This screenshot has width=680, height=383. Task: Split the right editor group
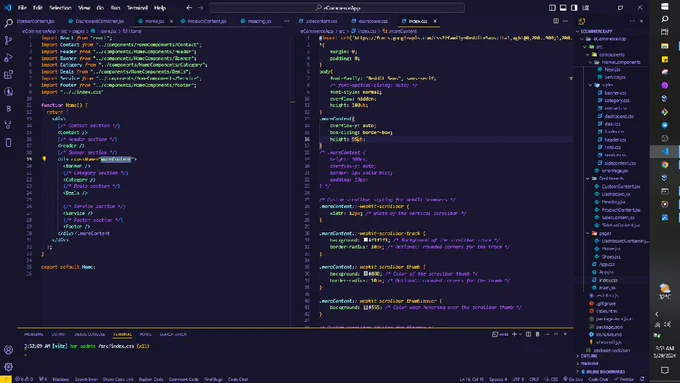pyautogui.click(x=556, y=21)
